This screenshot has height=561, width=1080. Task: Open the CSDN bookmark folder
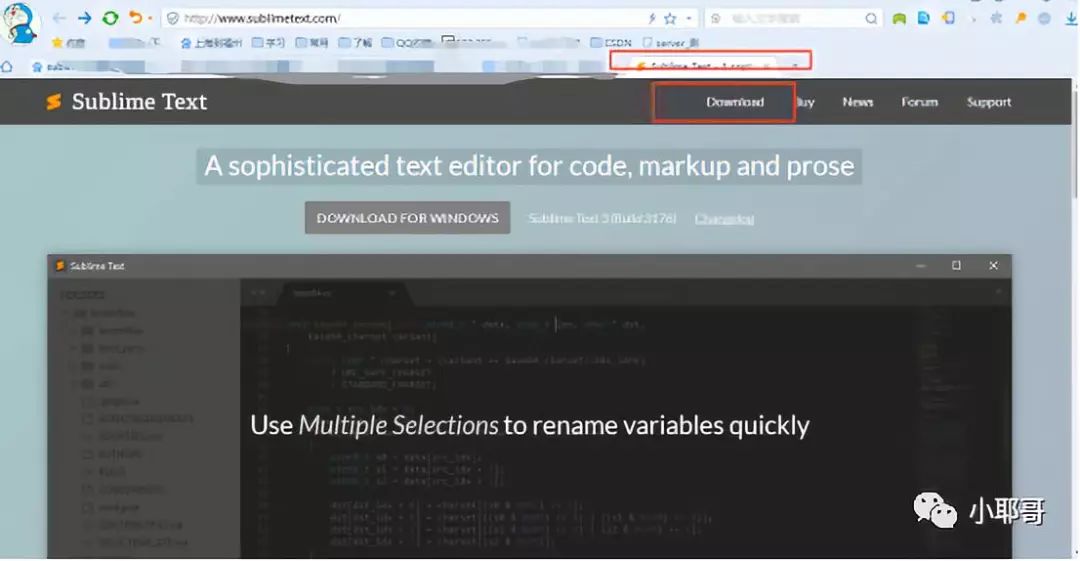[611, 43]
